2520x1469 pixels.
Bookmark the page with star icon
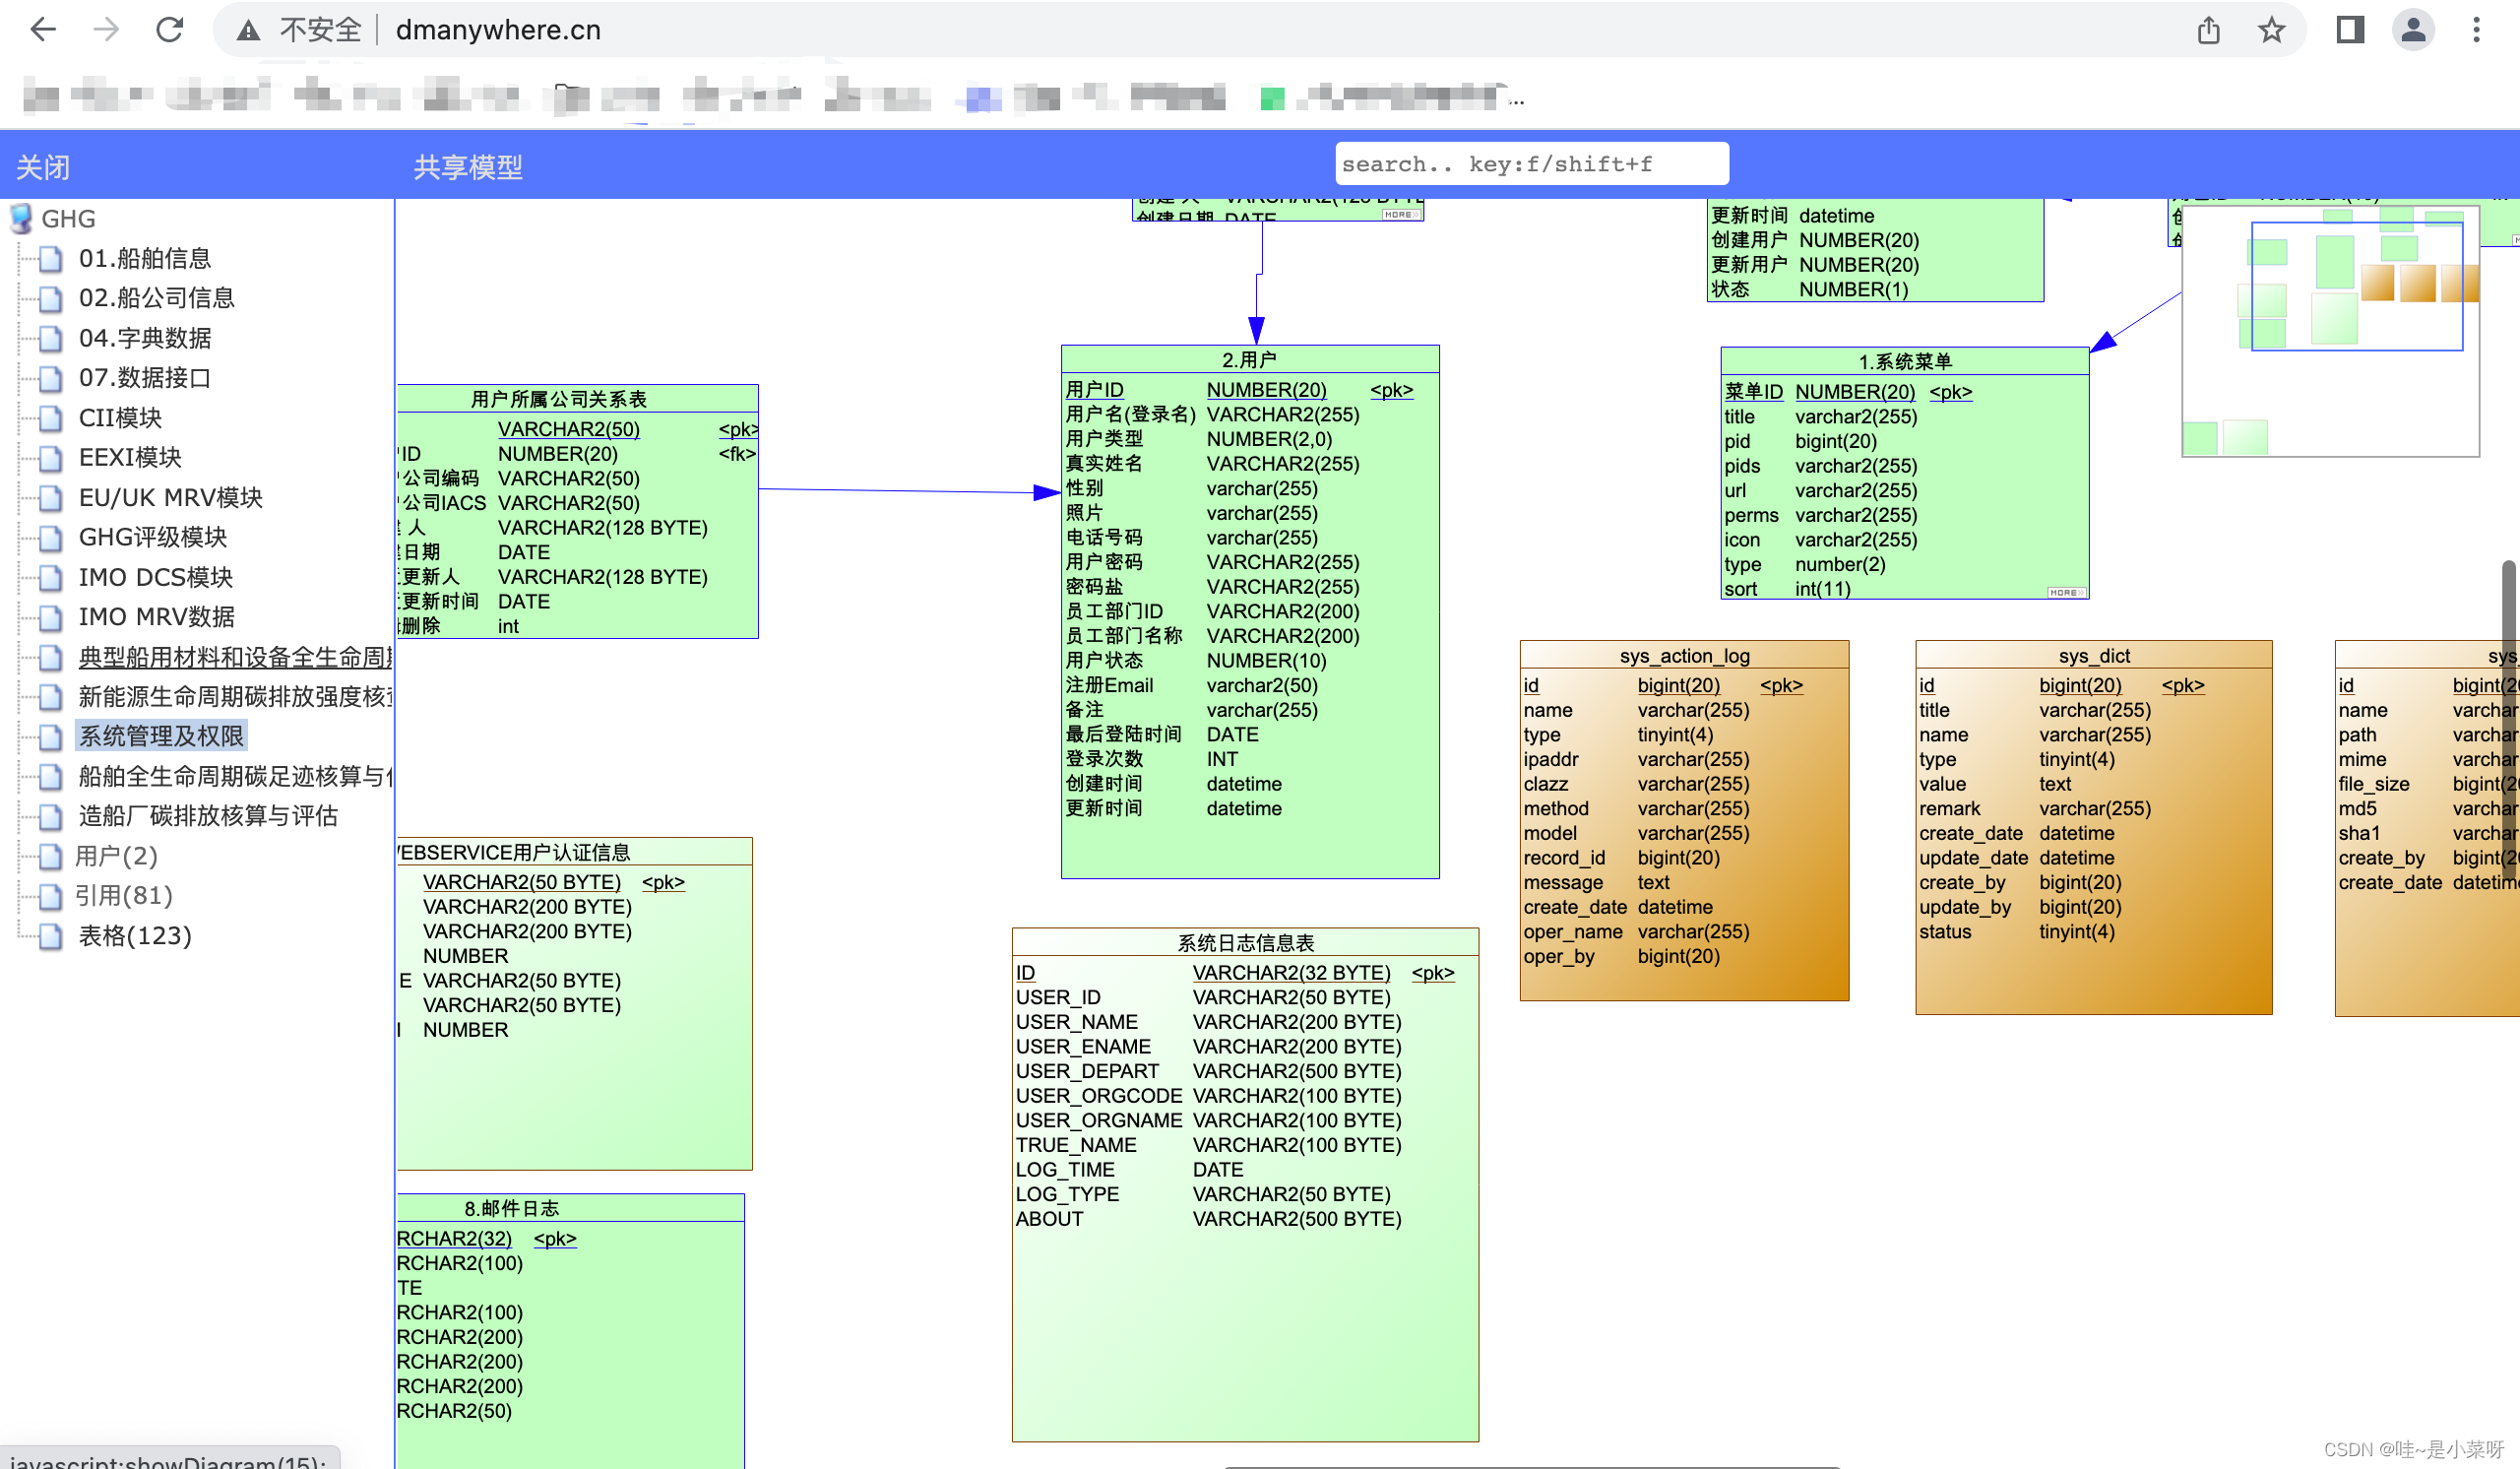2271,30
